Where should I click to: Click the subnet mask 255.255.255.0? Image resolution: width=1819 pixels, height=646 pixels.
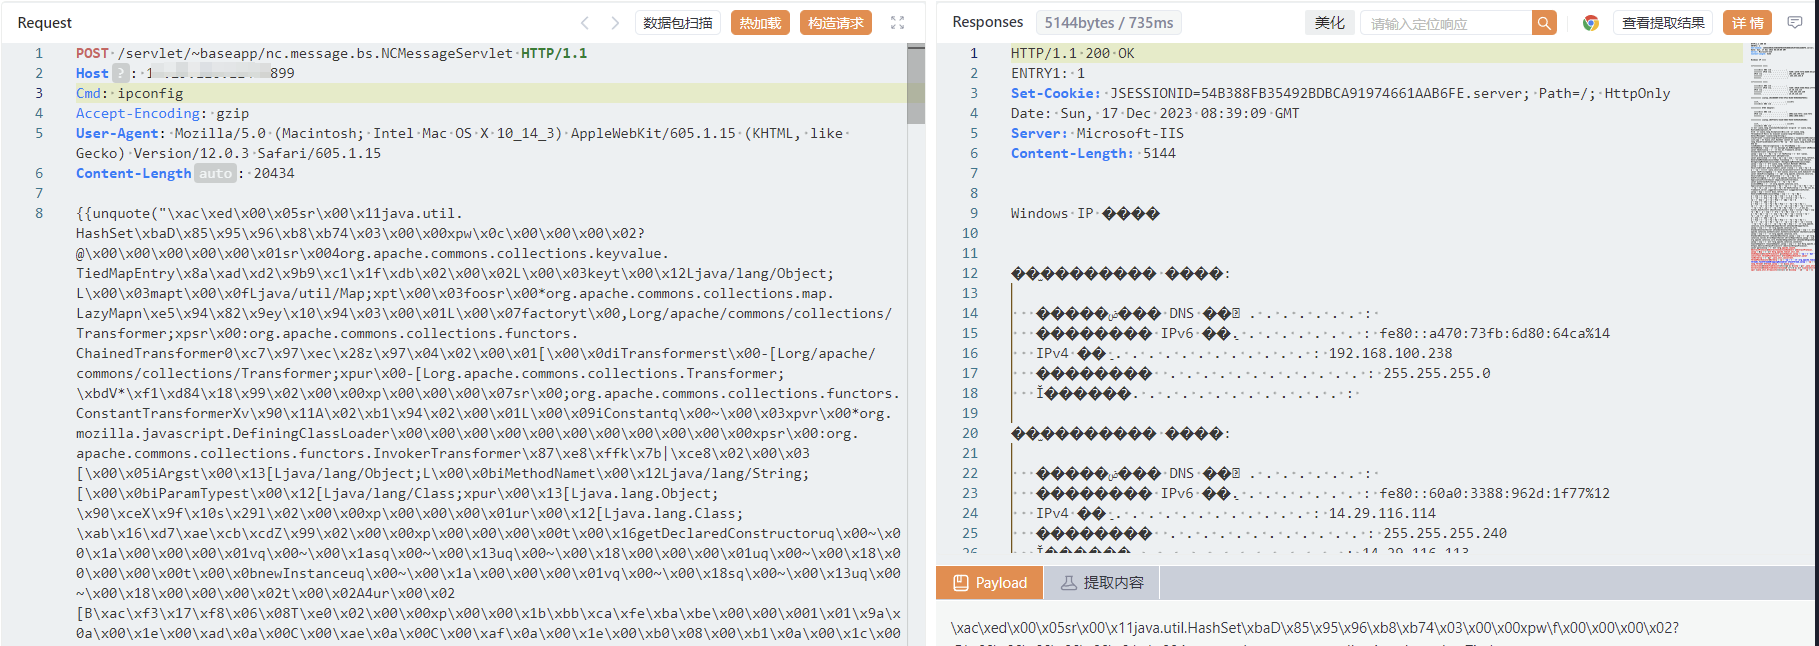1437,373
